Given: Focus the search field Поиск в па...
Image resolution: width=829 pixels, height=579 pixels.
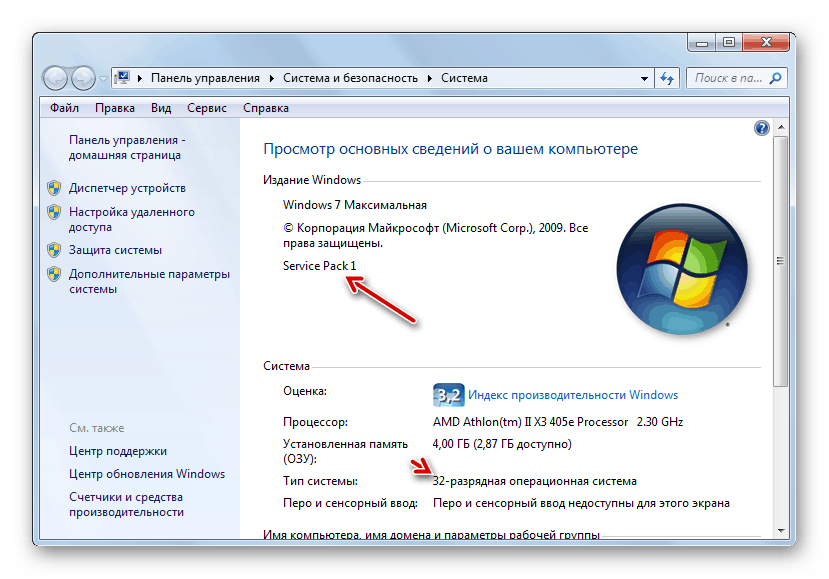Looking at the screenshot, I should point(729,78).
